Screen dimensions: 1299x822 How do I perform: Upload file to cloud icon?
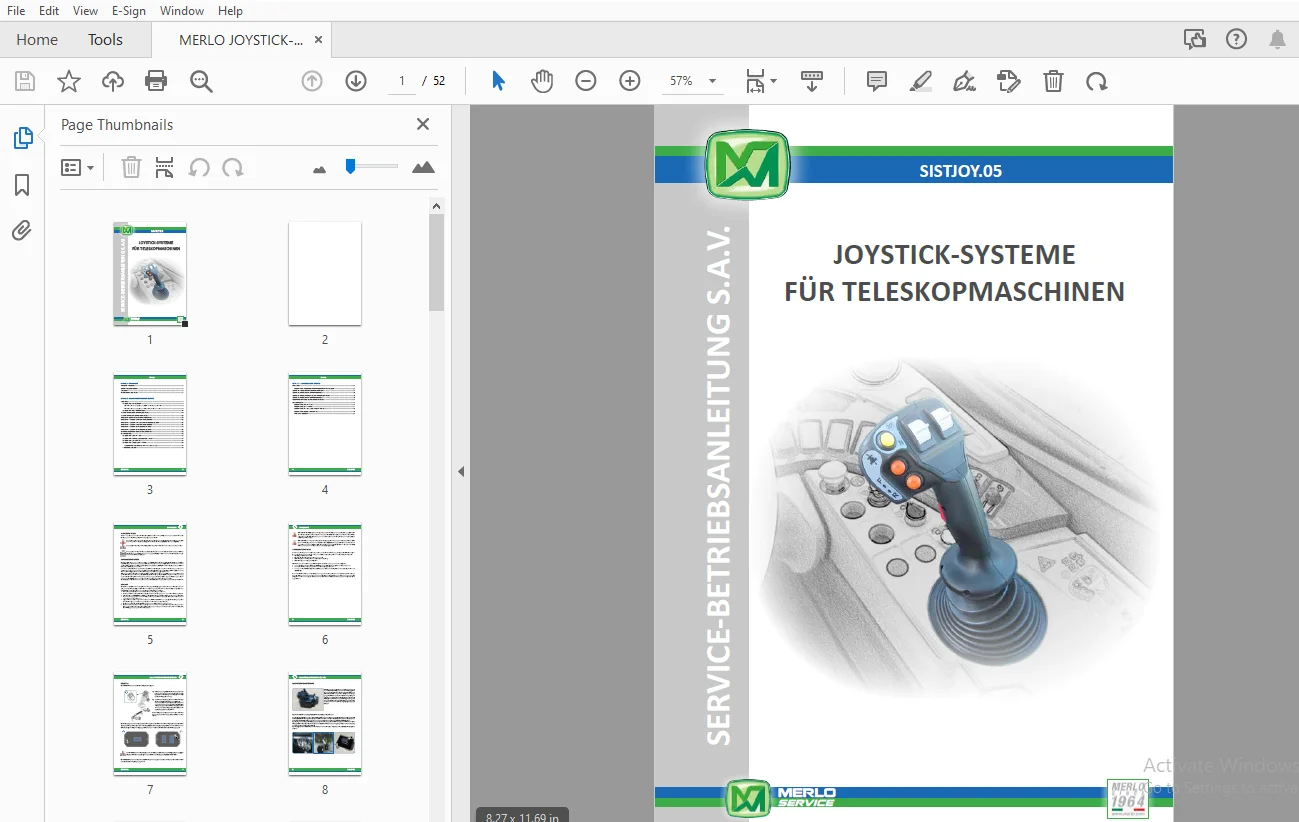pos(113,82)
